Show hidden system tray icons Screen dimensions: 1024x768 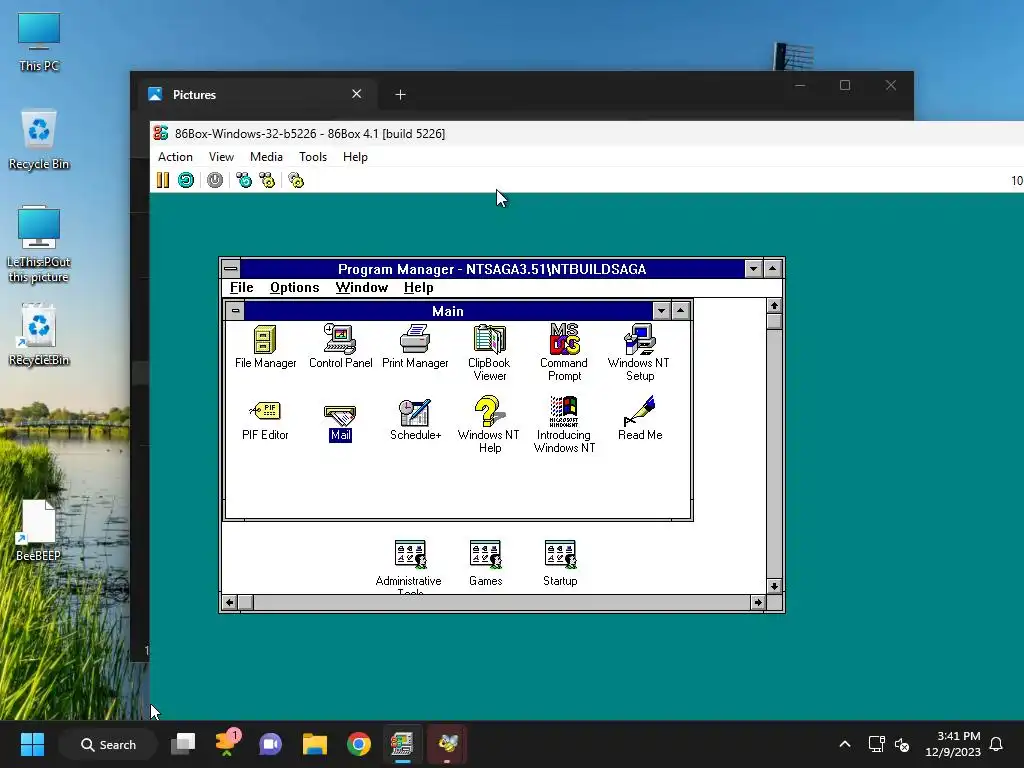tap(844, 744)
